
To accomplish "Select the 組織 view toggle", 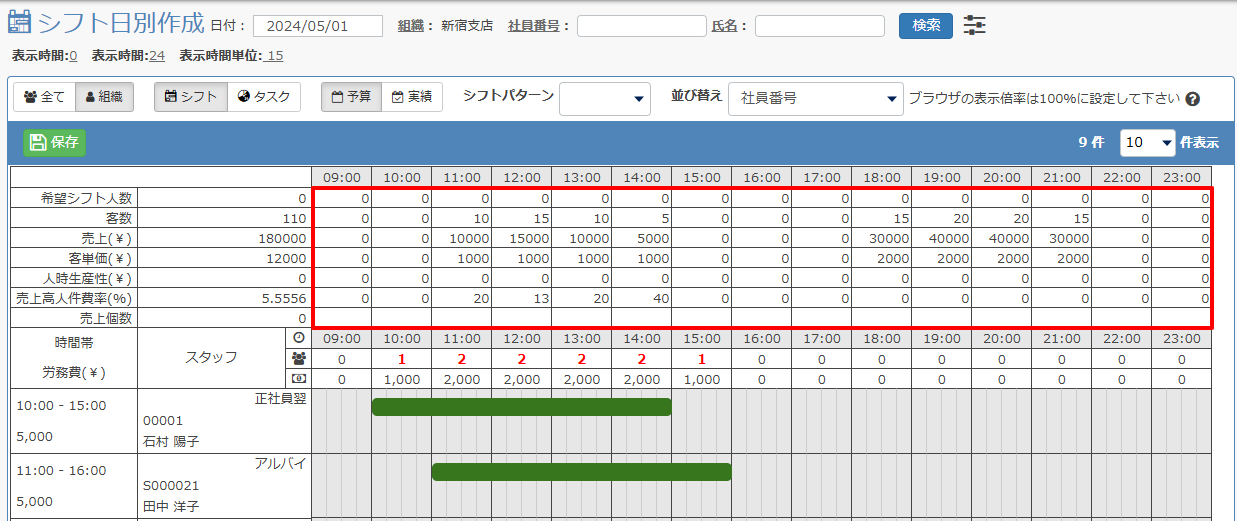I will point(104,97).
